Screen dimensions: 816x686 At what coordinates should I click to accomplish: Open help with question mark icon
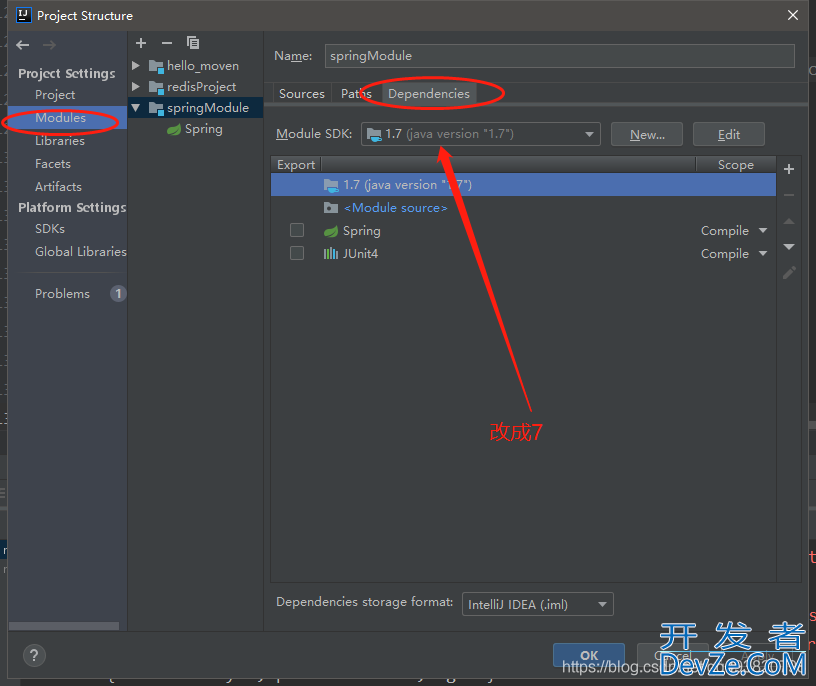click(x=34, y=655)
